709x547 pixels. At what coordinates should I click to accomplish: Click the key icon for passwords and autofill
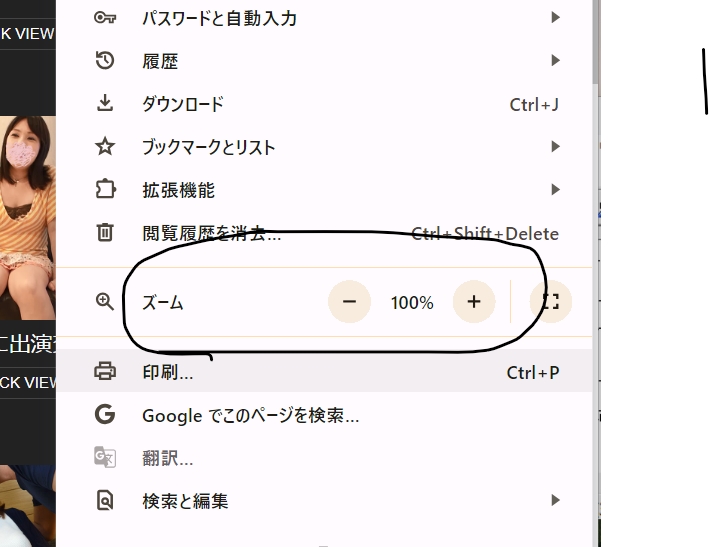[105, 18]
